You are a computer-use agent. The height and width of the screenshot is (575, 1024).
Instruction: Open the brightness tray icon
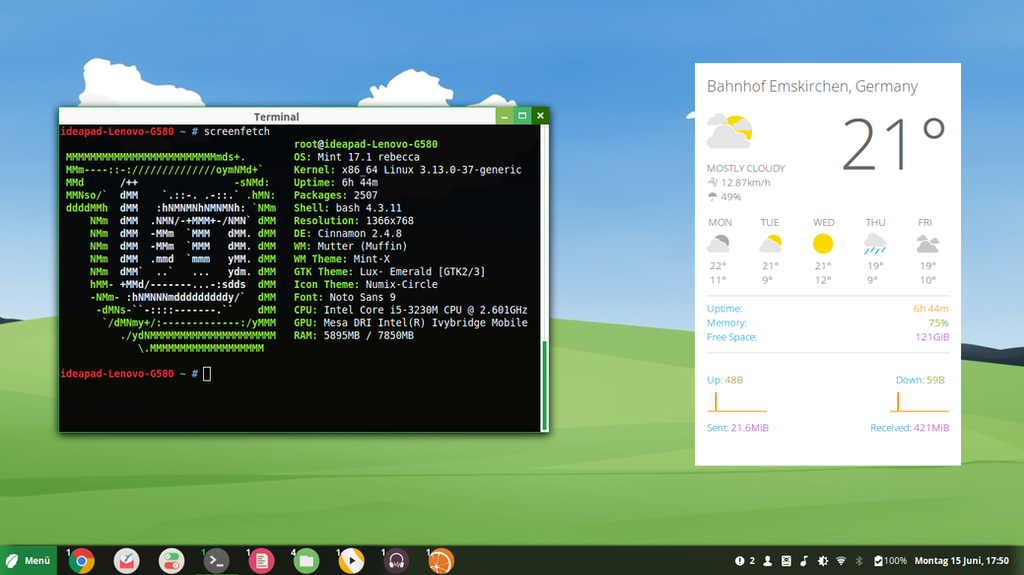click(x=823, y=561)
